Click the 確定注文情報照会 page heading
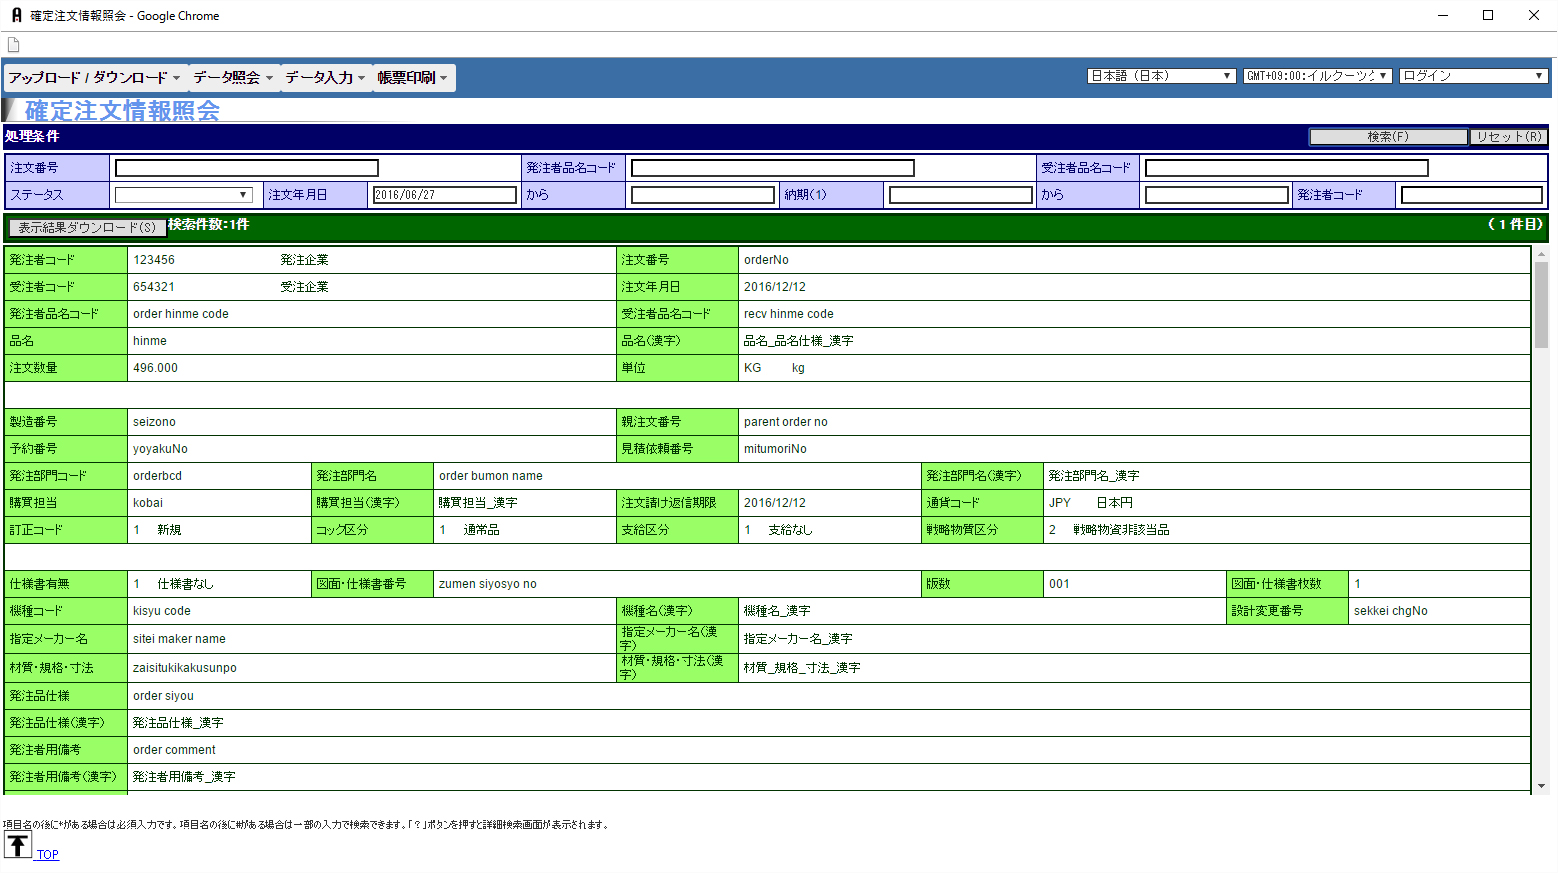Image resolution: width=1558 pixels, height=873 pixels. 122,111
